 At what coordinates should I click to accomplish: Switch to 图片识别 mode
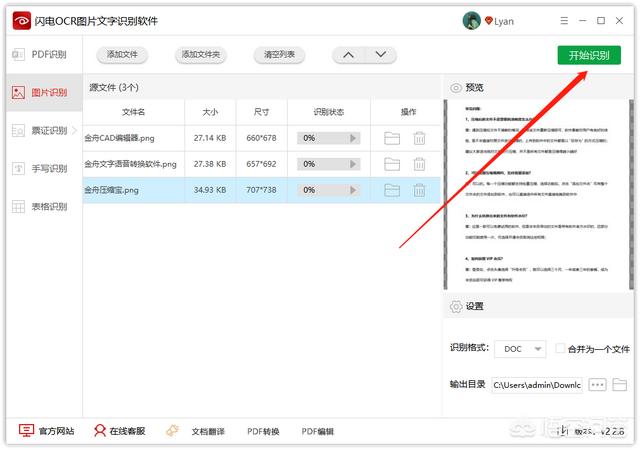point(44,93)
